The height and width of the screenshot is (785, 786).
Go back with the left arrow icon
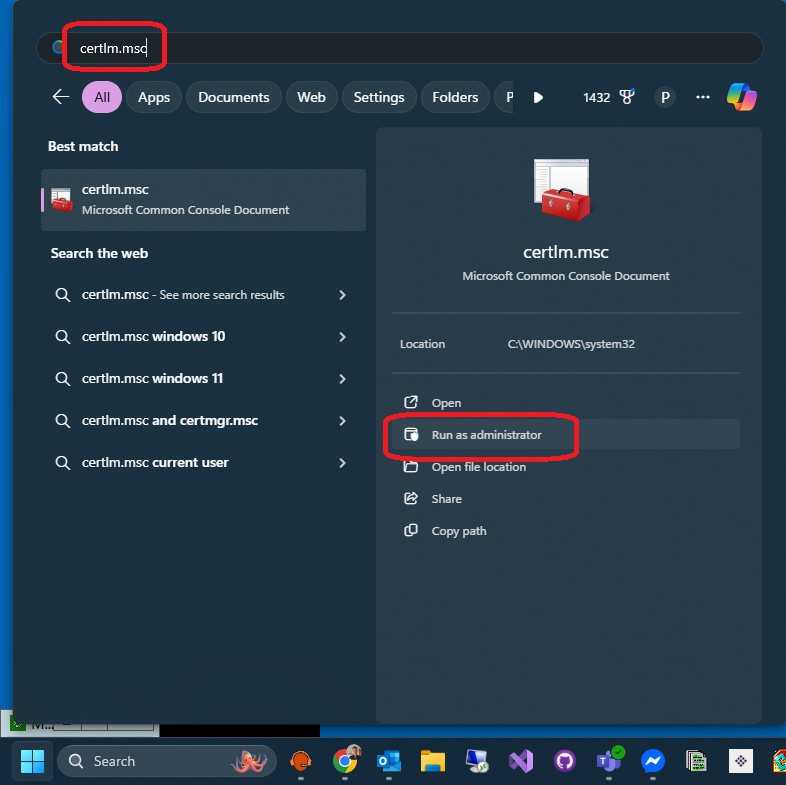pyautogui.click(x=61, y=97)
